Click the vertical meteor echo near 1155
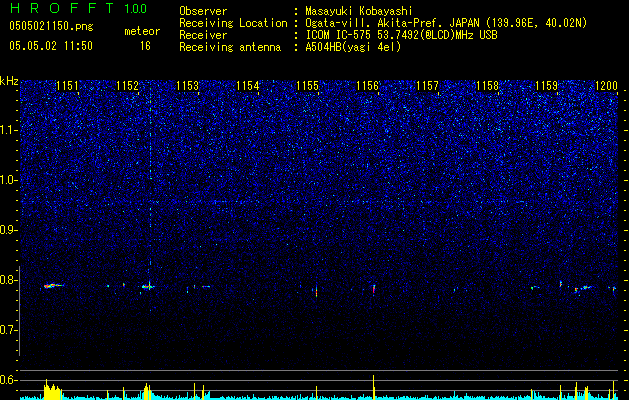This screenshot has width=629, height=400. 317,291
